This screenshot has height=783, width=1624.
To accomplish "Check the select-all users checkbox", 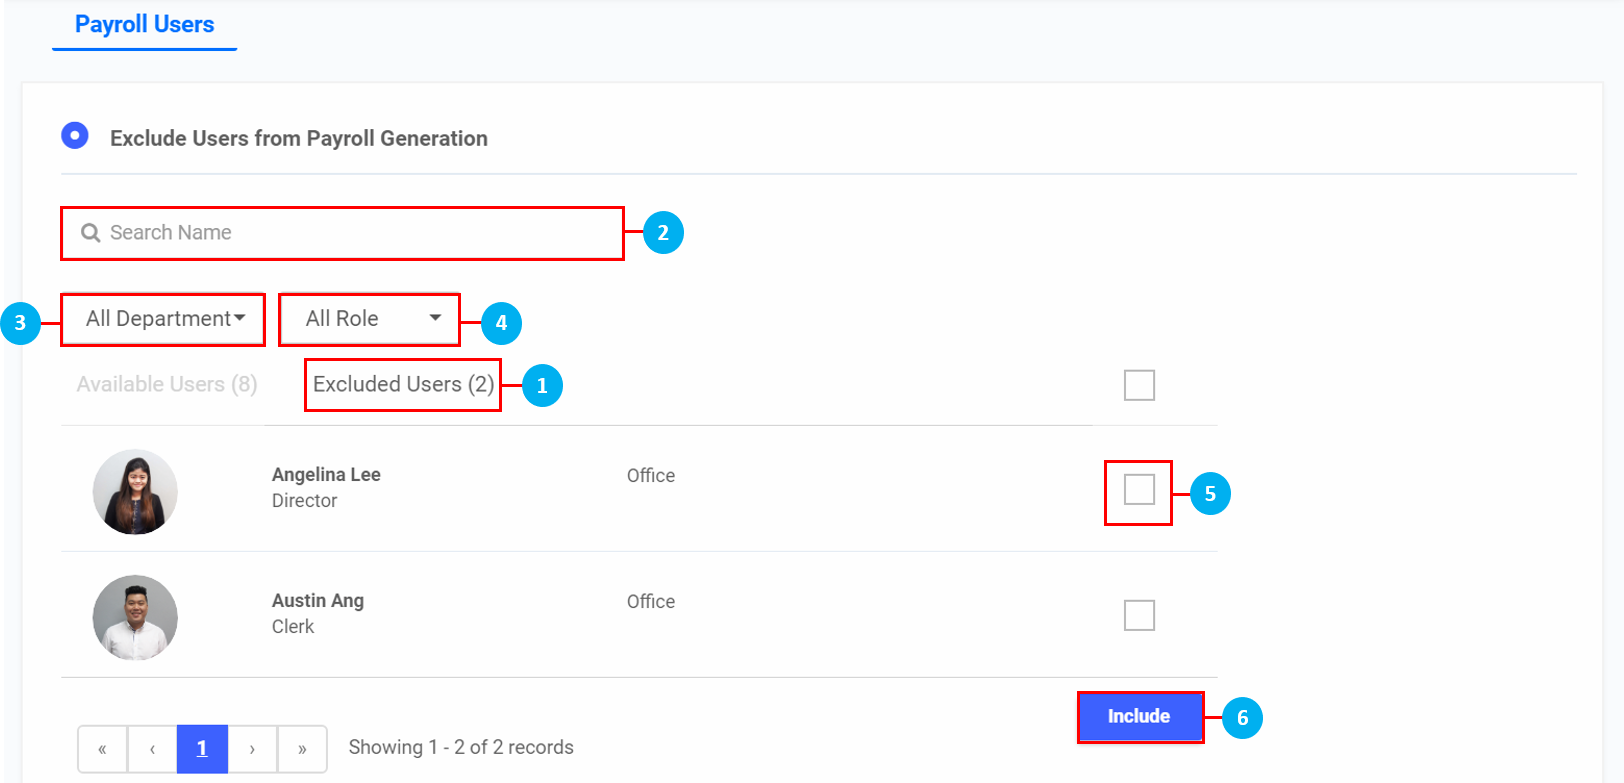I will pos(1139,385).
